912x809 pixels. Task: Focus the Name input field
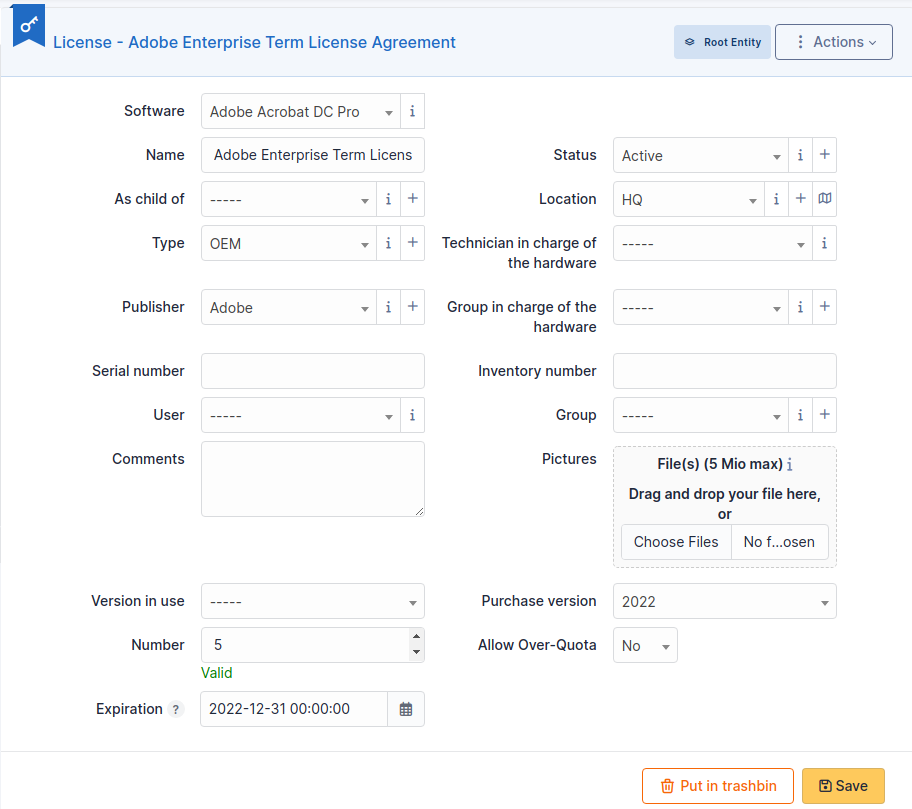coord(313,155)
